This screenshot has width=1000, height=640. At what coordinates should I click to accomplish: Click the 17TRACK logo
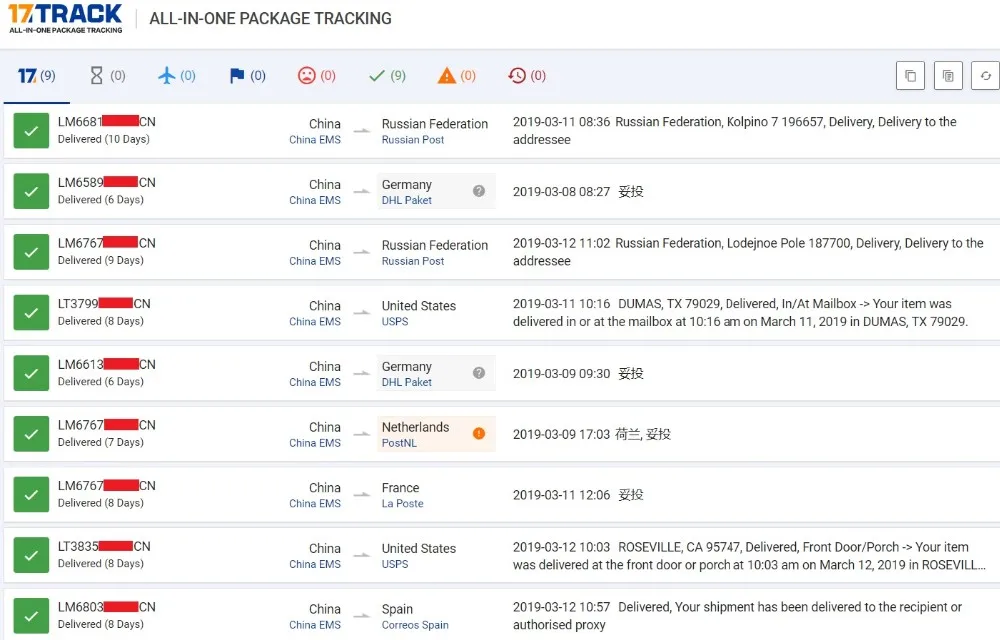click(65, 18)
